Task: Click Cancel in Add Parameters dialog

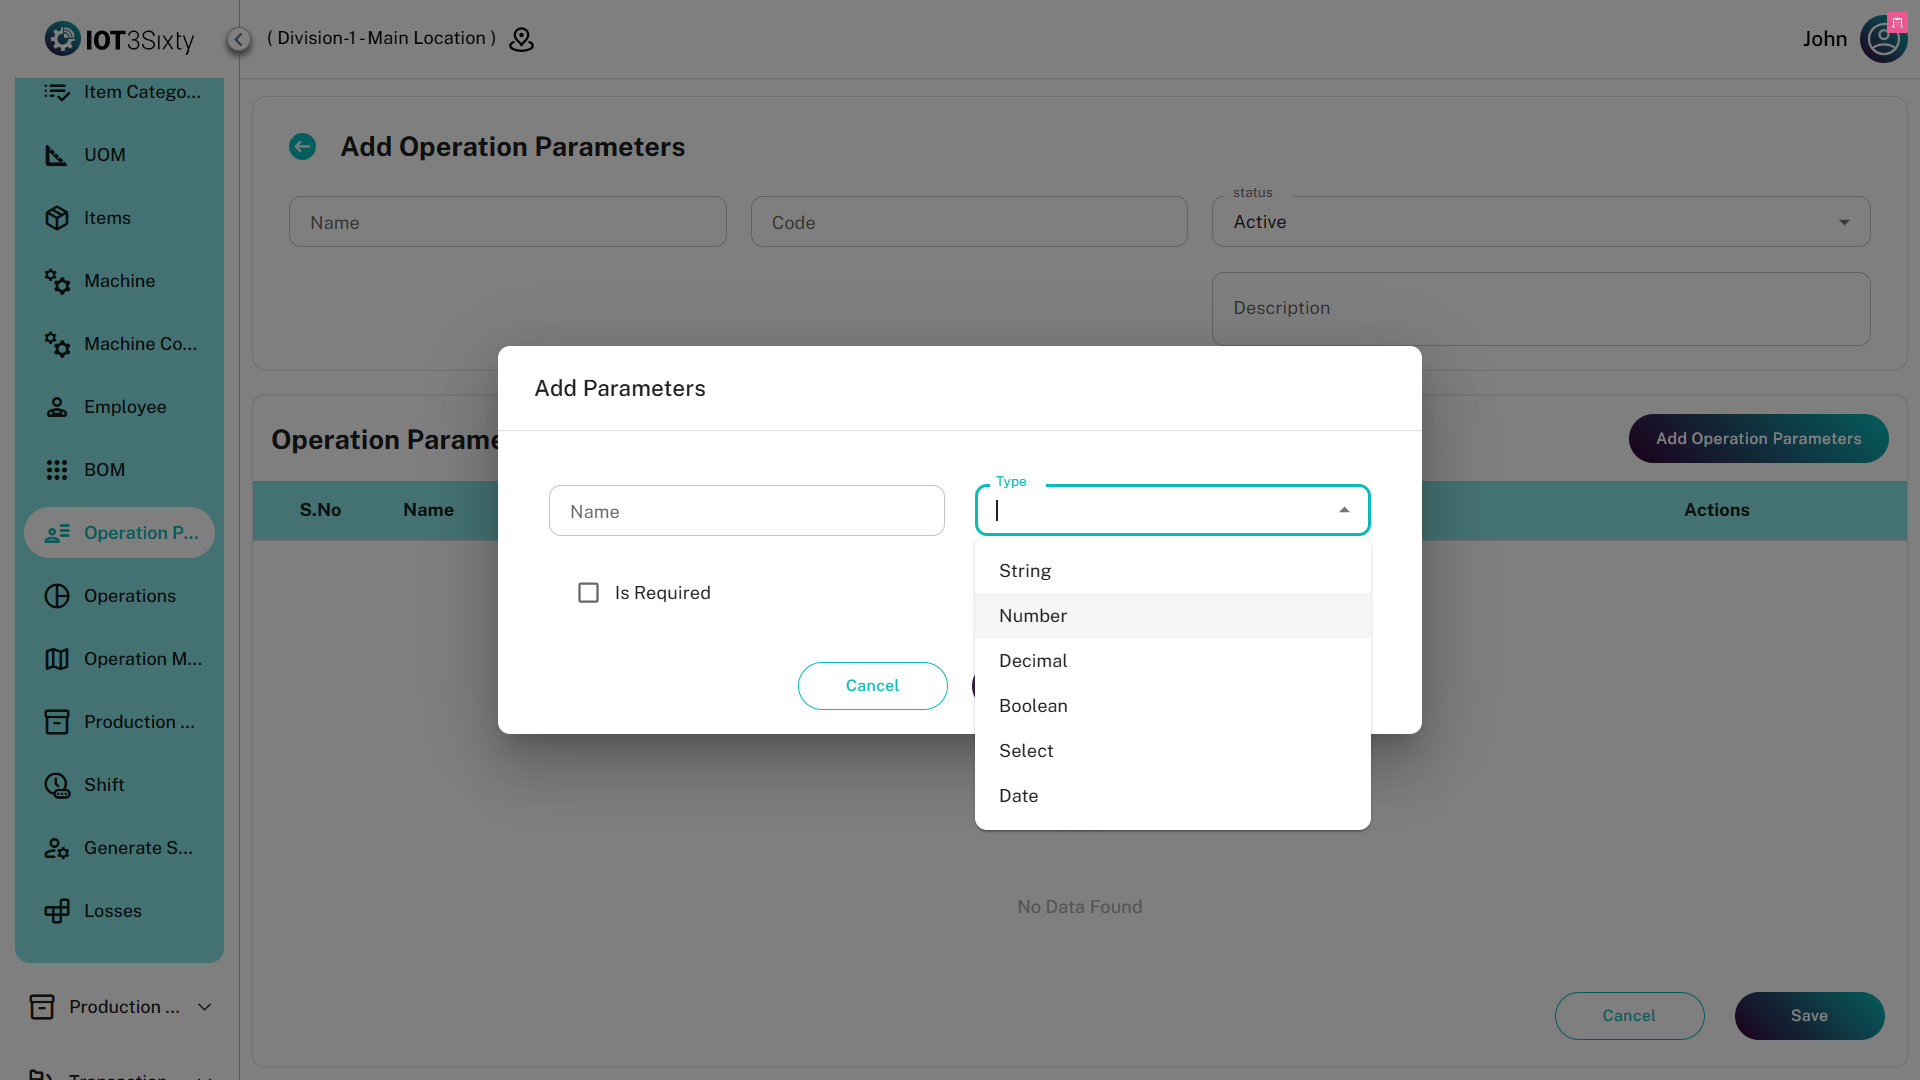Action: click(872, 686)
